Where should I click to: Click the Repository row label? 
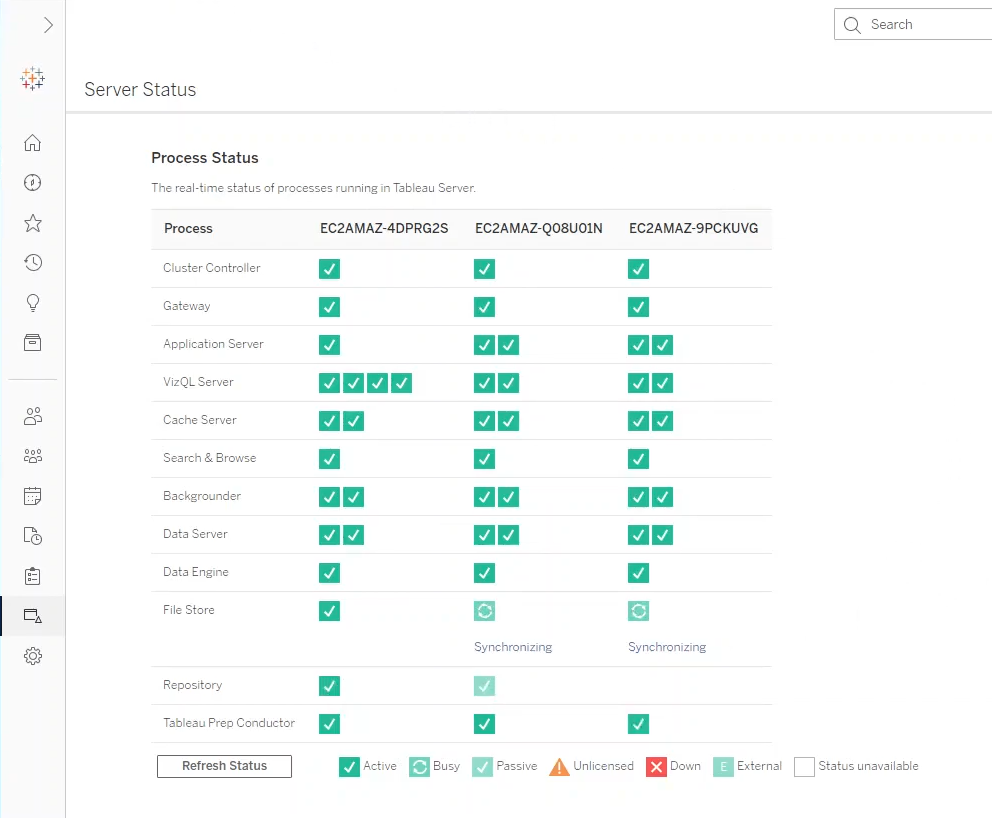coord(192,685)
